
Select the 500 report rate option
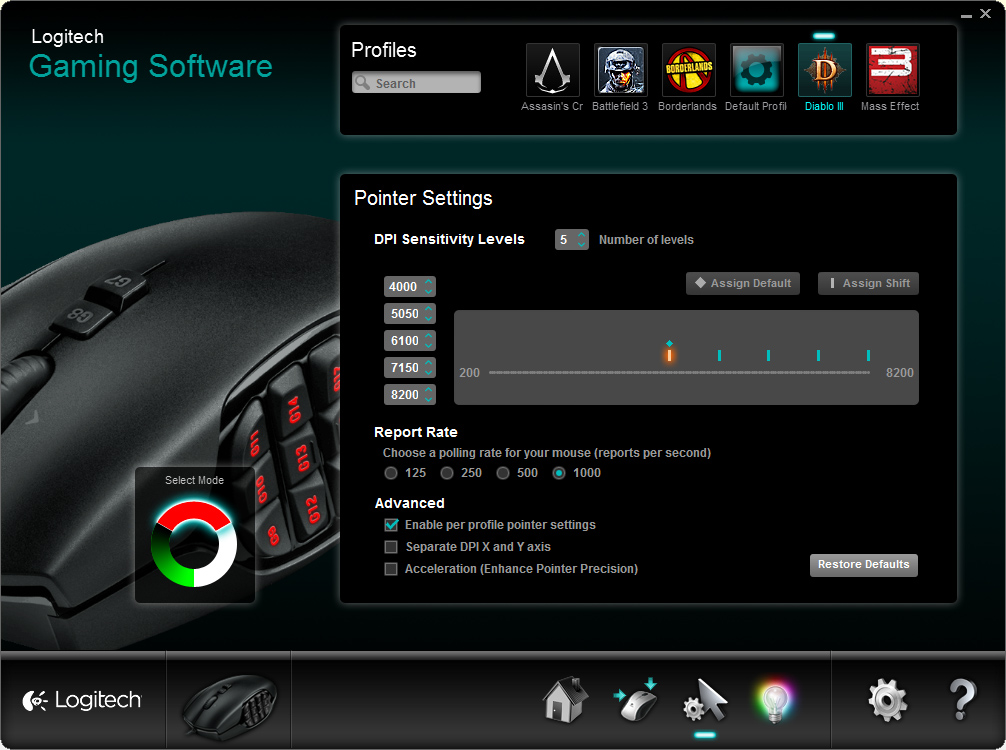[503, 473]
